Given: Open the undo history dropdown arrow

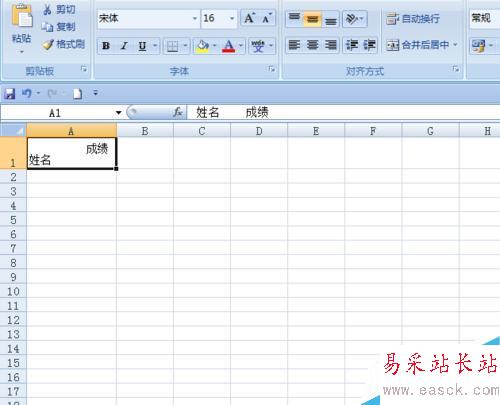Looking at the screenshot, I should (x=38, y=93).
